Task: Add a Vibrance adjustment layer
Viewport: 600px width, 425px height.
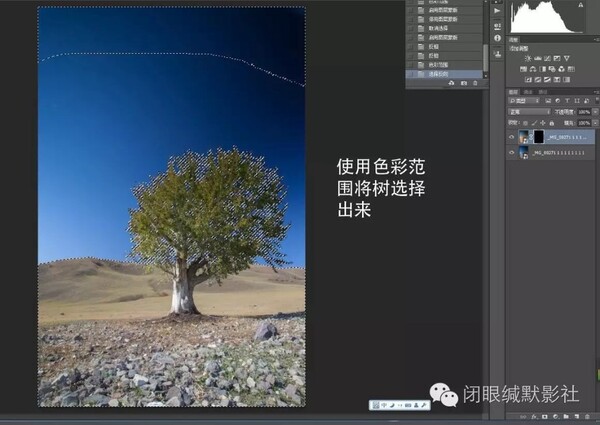Action: 567,58
